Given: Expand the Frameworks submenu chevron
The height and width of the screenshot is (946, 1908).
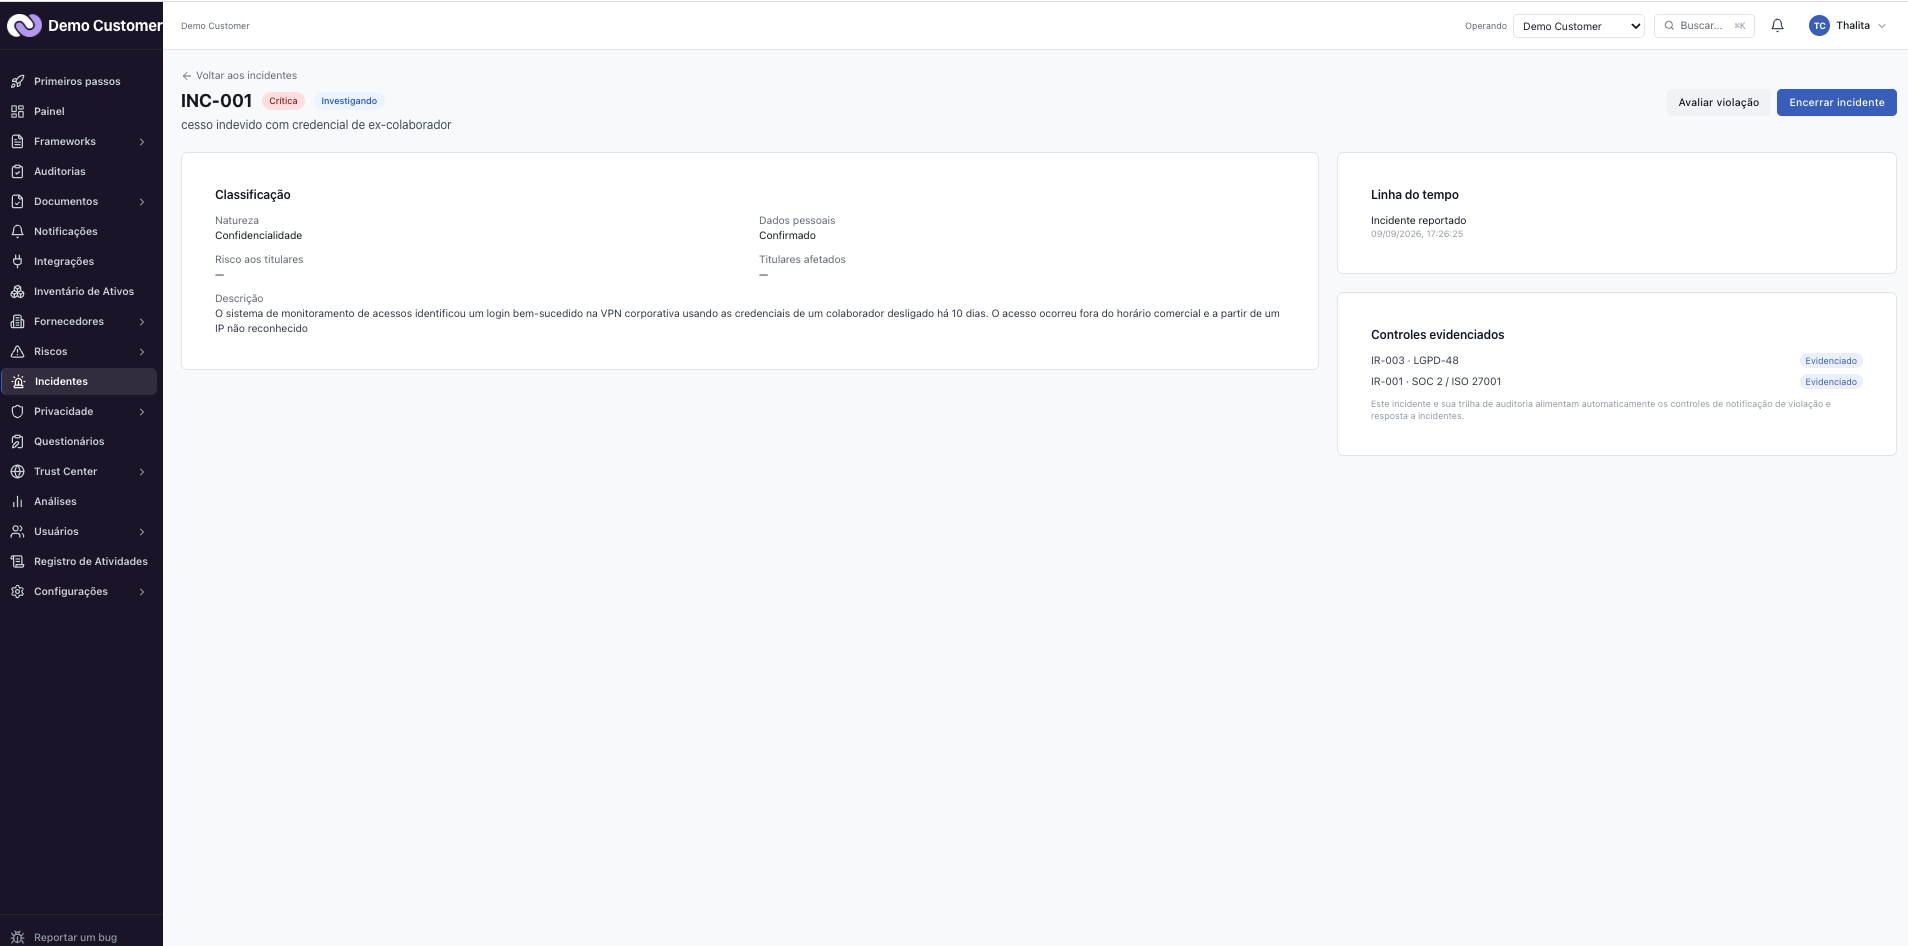Looking at the screenshot, I should tap(142, 142).
